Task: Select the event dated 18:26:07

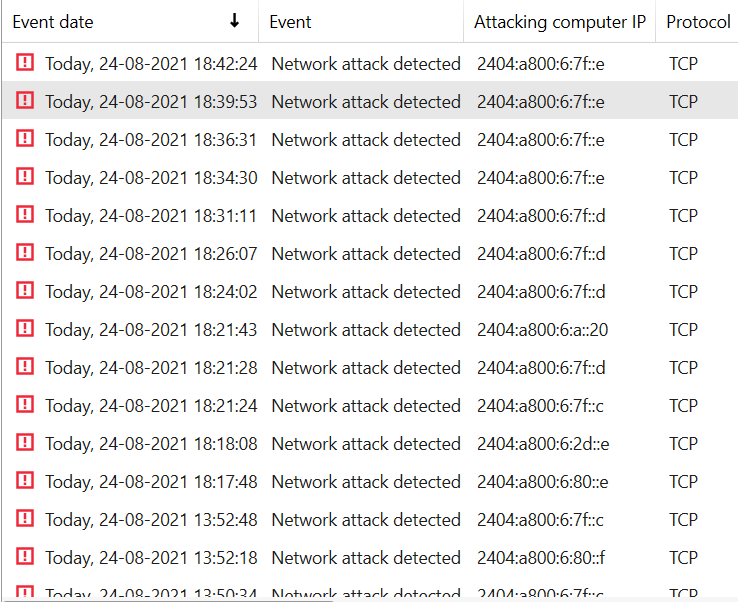Action: tap(151, 254)
